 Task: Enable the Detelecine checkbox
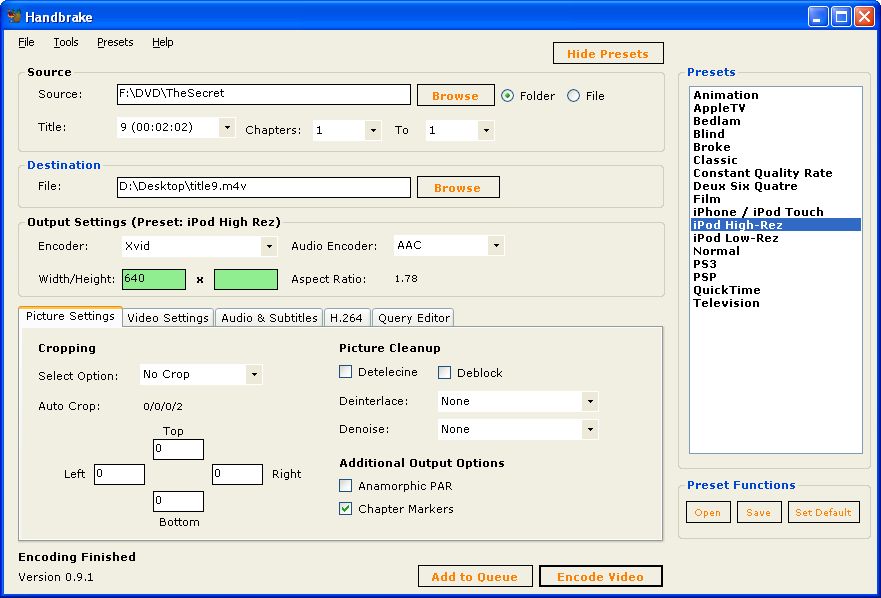point(346,373)
